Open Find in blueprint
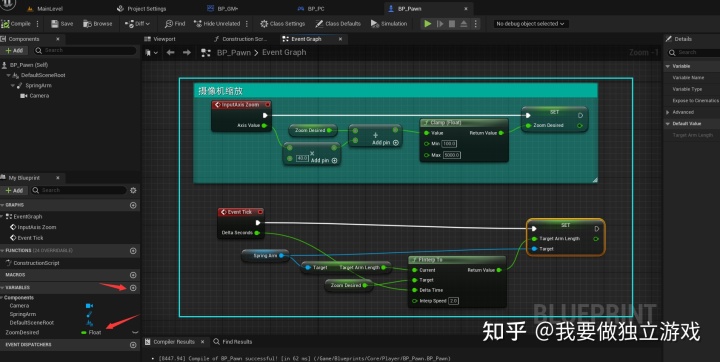 pyautogui.click(x=175, y=23)
